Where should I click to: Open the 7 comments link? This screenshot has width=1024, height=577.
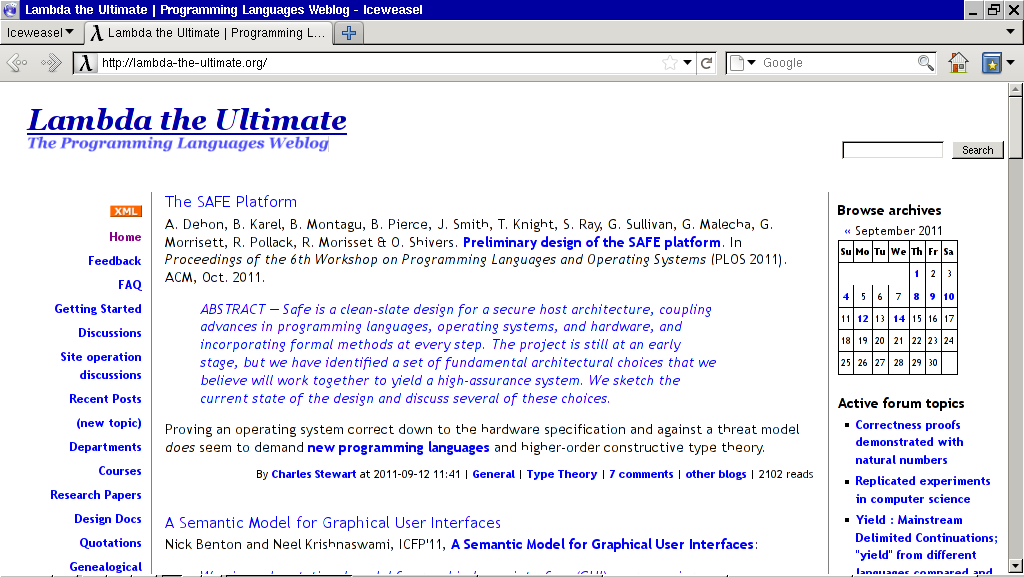[x=641, y=475]
